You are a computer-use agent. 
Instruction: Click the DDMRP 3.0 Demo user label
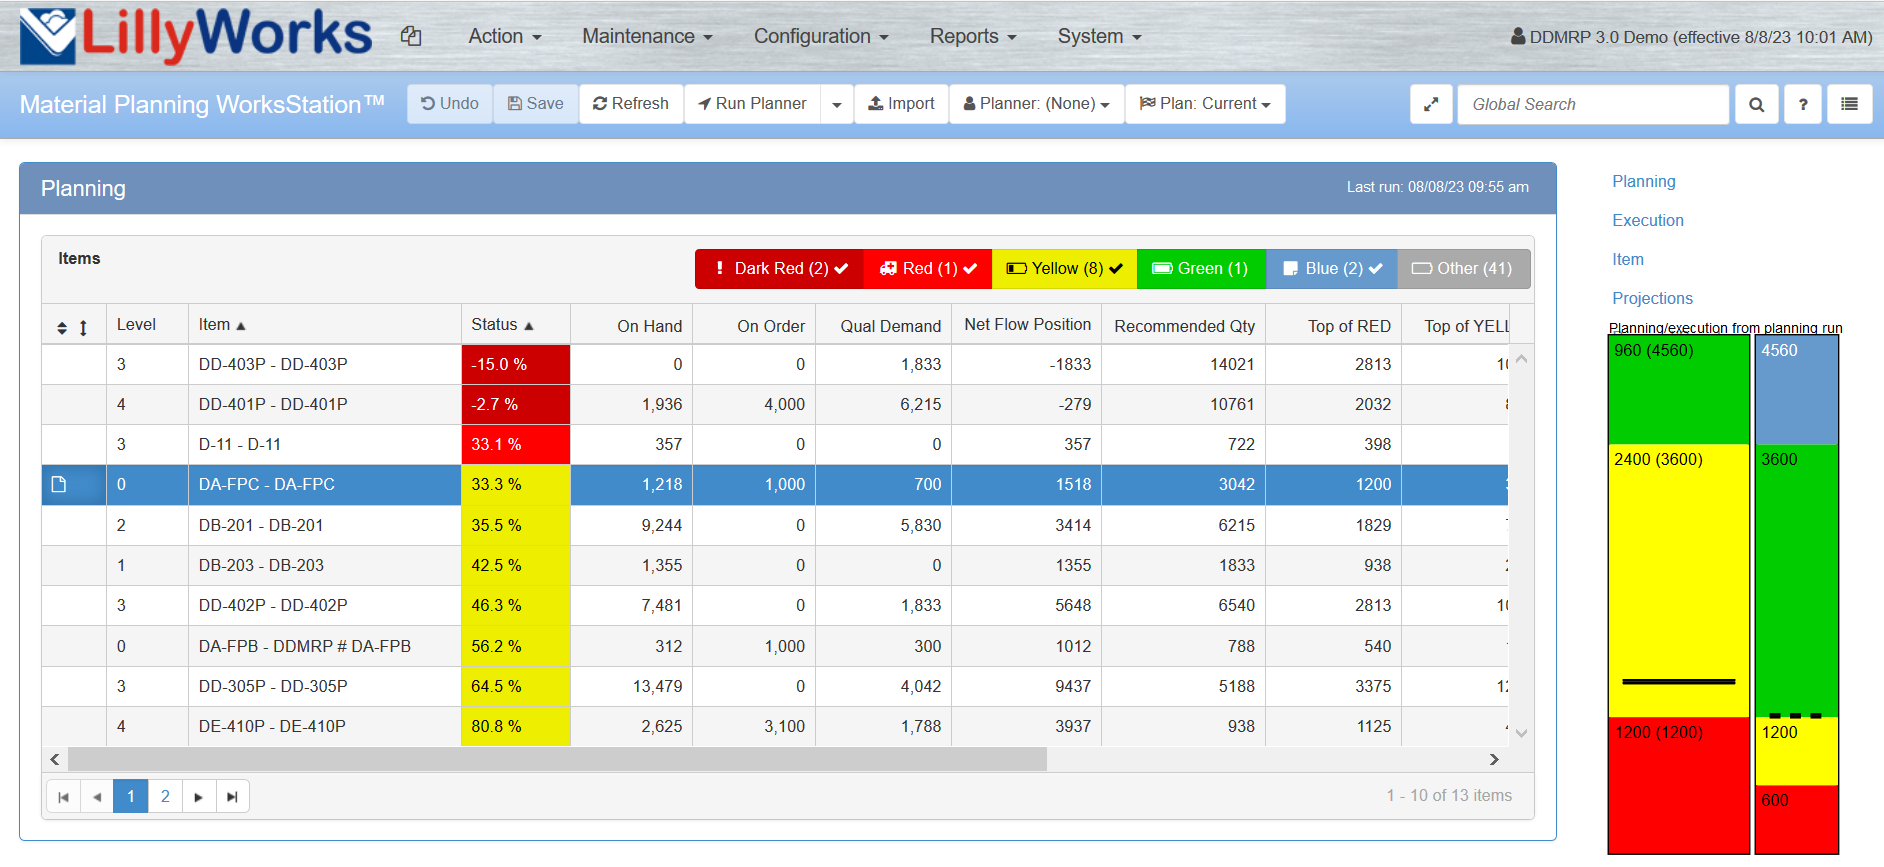[1691, 37]
